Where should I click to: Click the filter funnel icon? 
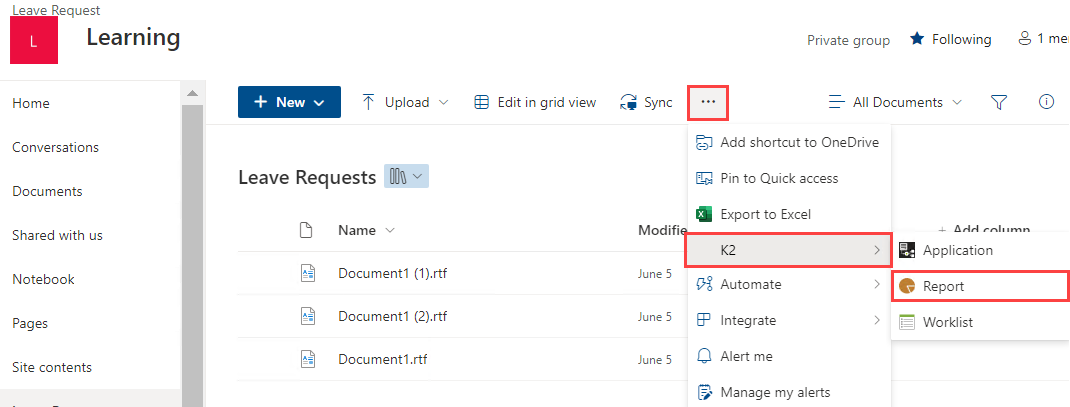[x=998, y=102]
